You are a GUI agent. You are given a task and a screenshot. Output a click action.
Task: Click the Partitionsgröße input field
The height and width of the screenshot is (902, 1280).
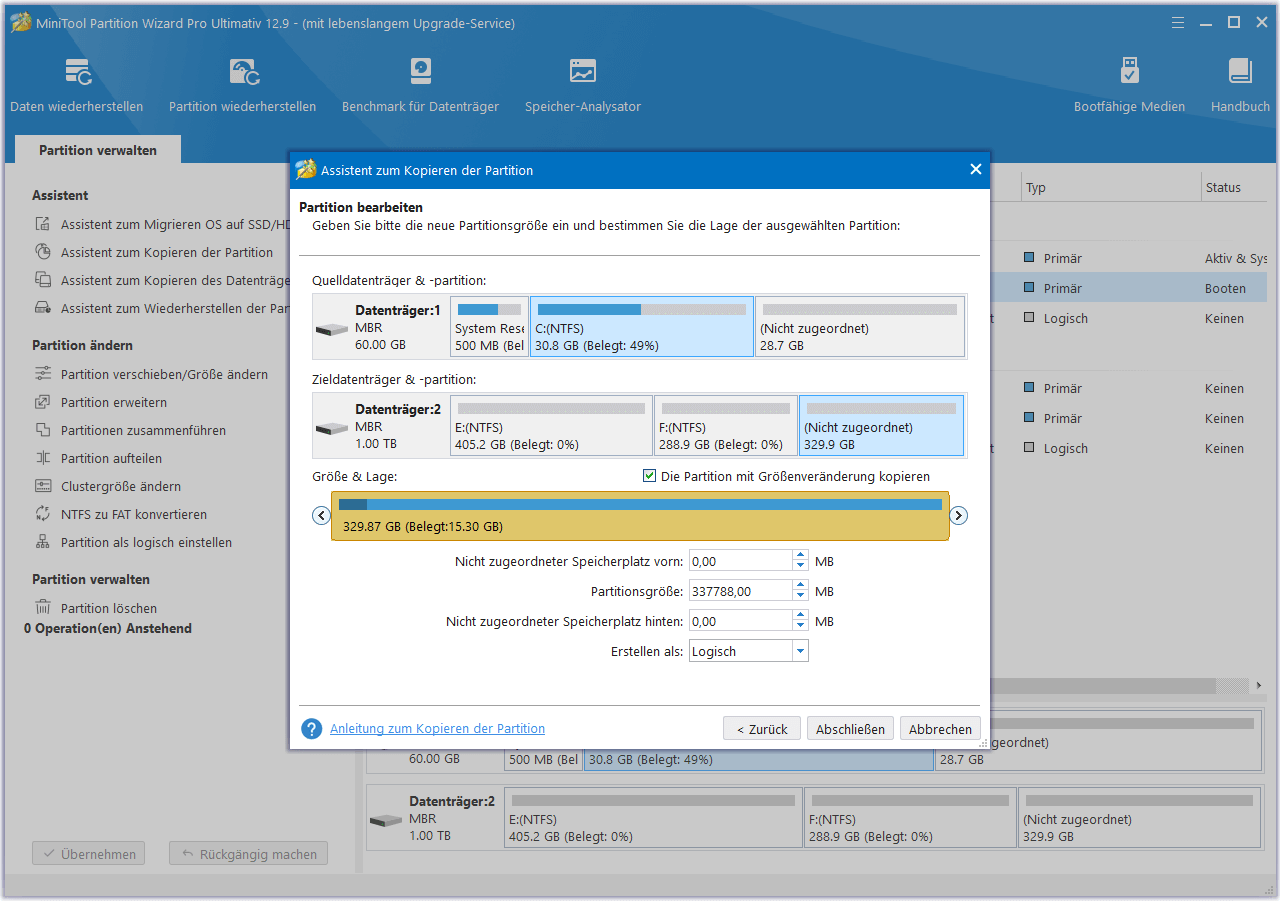click(x=741, y=591)
